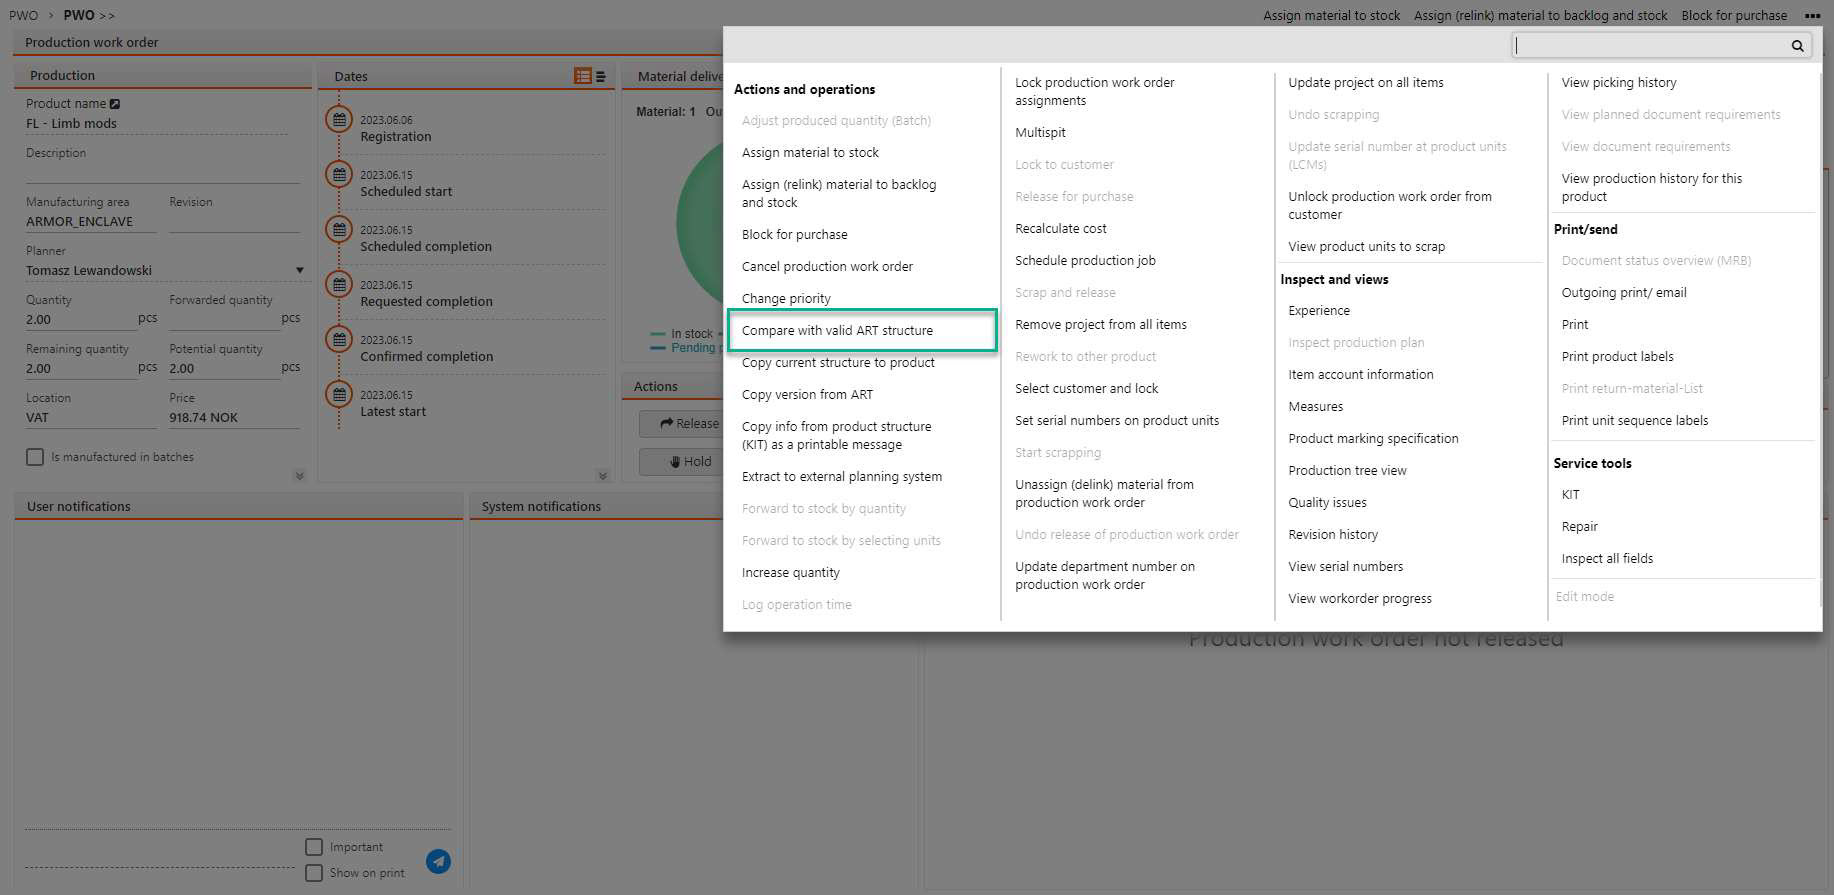Click the Description field
The image size is (1834, 895).
click(163, 173)
